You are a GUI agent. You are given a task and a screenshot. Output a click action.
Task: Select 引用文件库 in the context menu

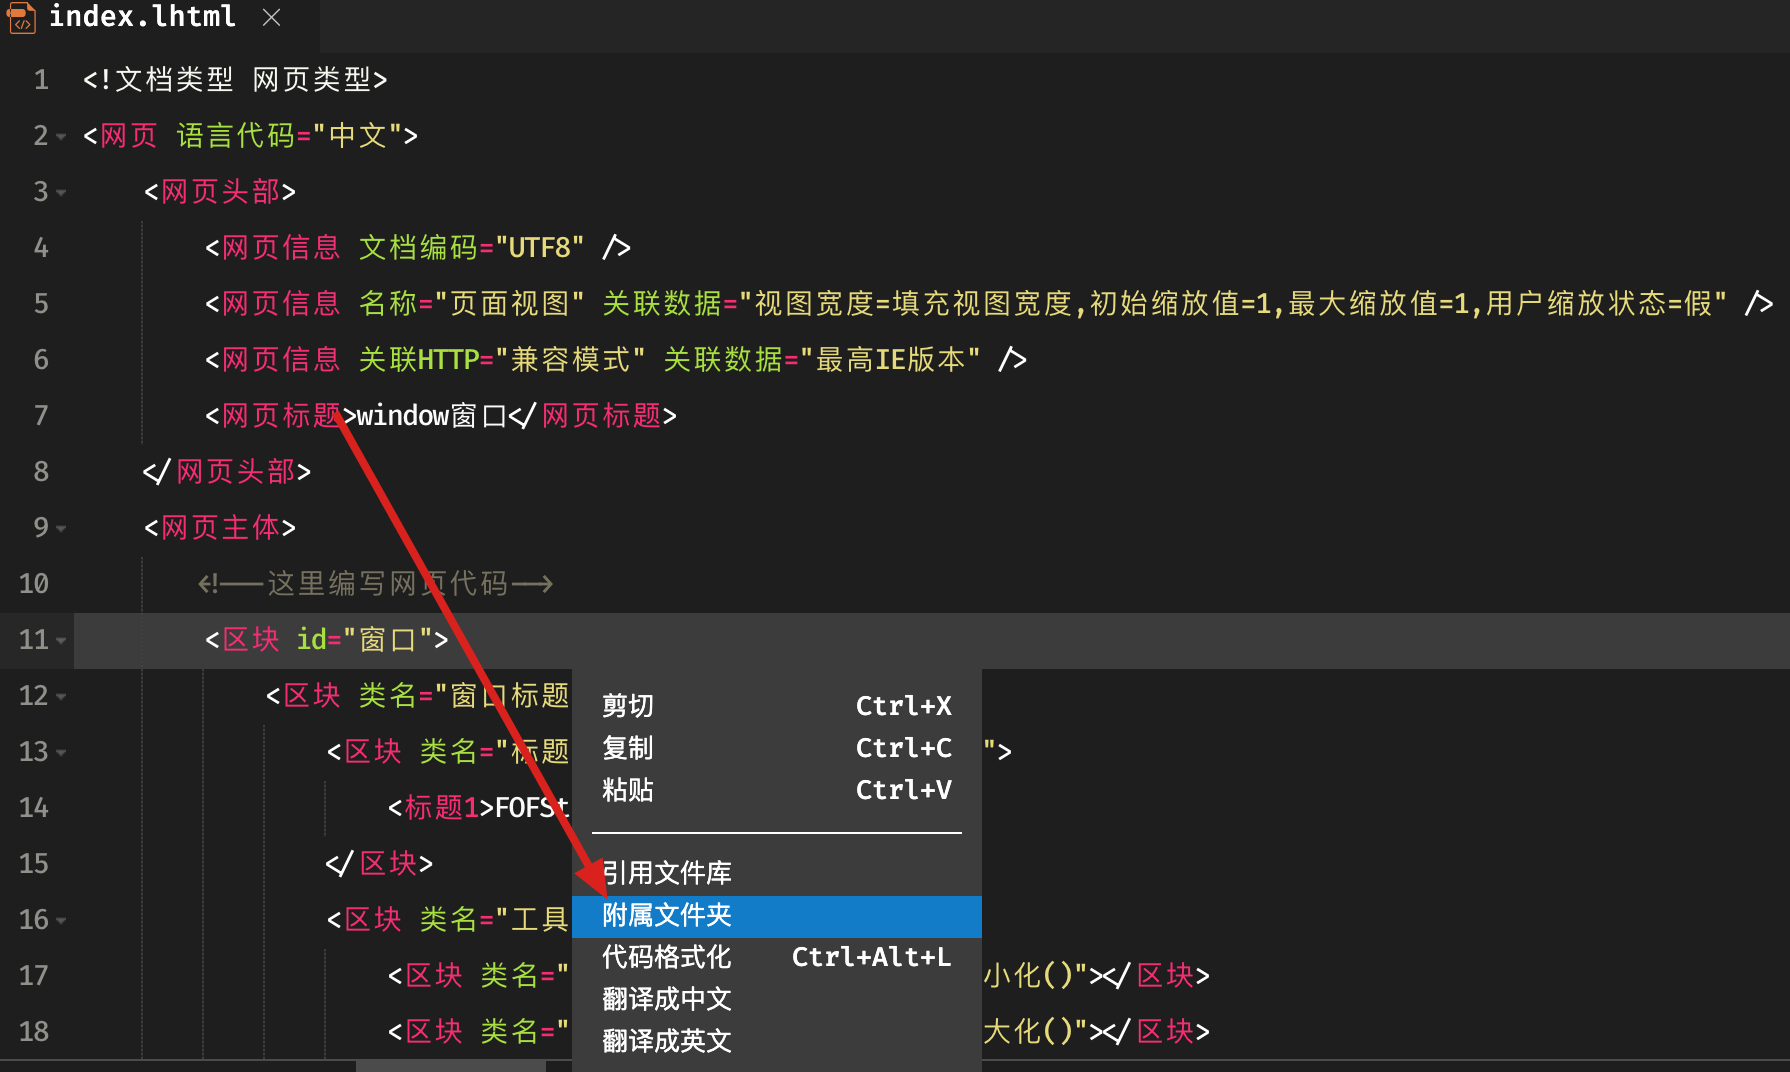click(x=777, y=873)
